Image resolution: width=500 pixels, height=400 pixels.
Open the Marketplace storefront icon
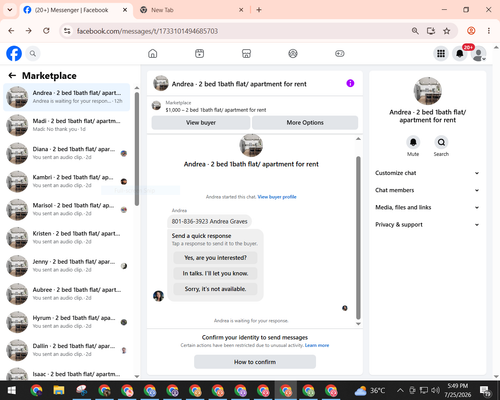click(246, 53)
